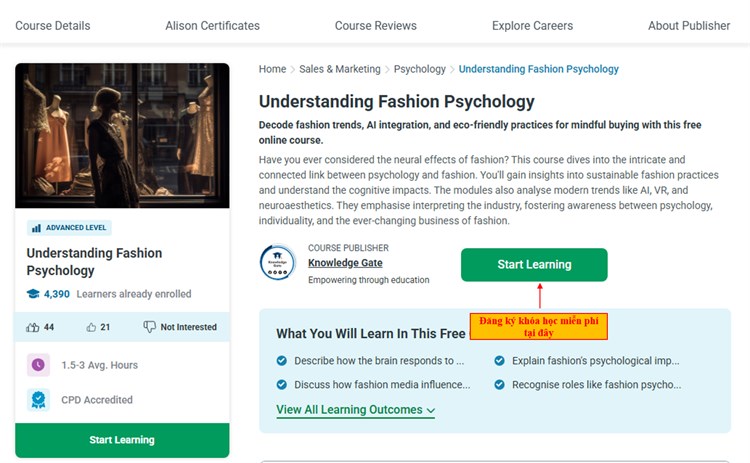Screen dimensions: 750x463
Task: Open the Course Reviews tab
Action: click(375, 25)
